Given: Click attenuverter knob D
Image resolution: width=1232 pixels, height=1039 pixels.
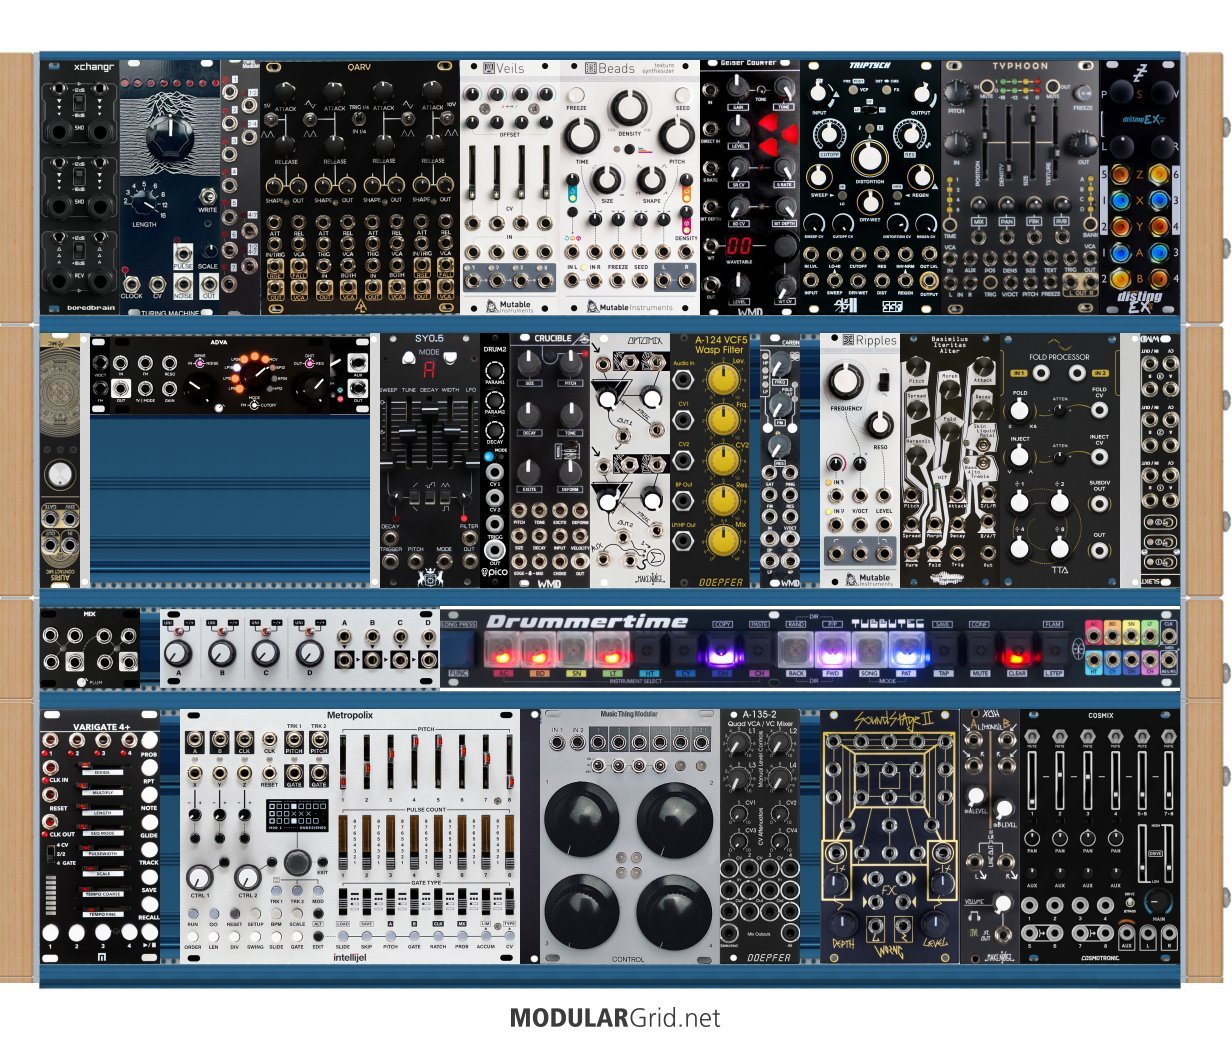Looking at the screenshot, I should (x=309, y=654).
